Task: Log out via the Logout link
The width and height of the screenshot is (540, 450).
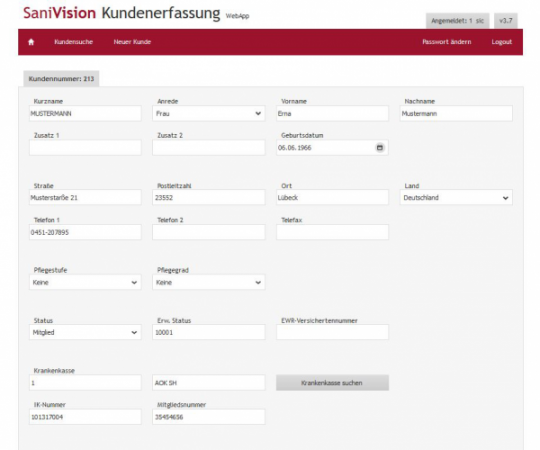Action: pos(501,42)
